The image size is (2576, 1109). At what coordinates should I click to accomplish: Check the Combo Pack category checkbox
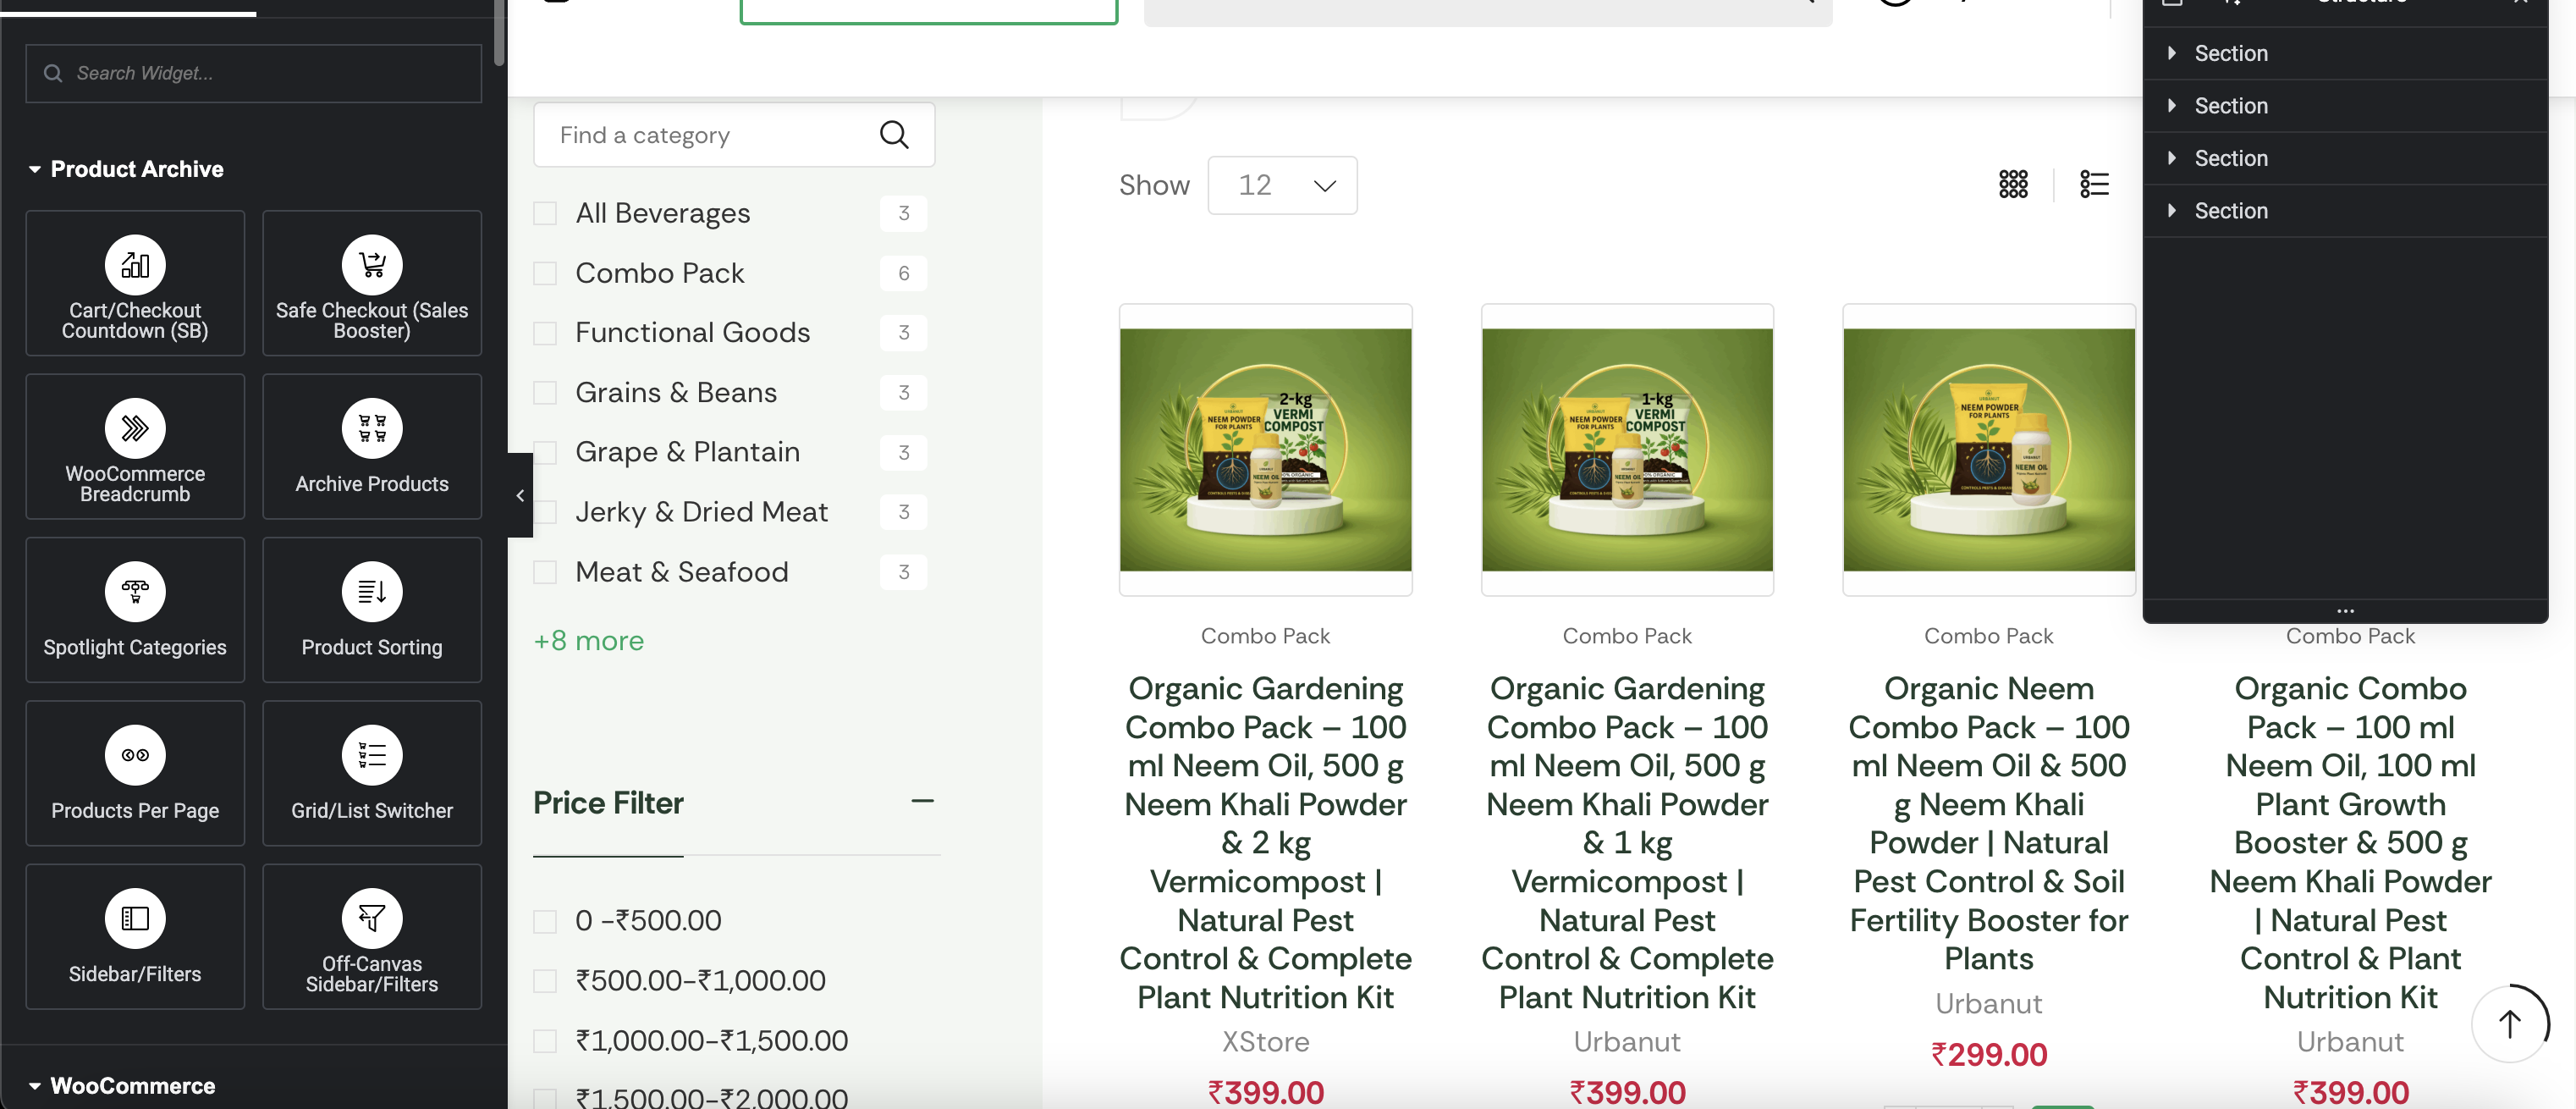pos(545,274)
